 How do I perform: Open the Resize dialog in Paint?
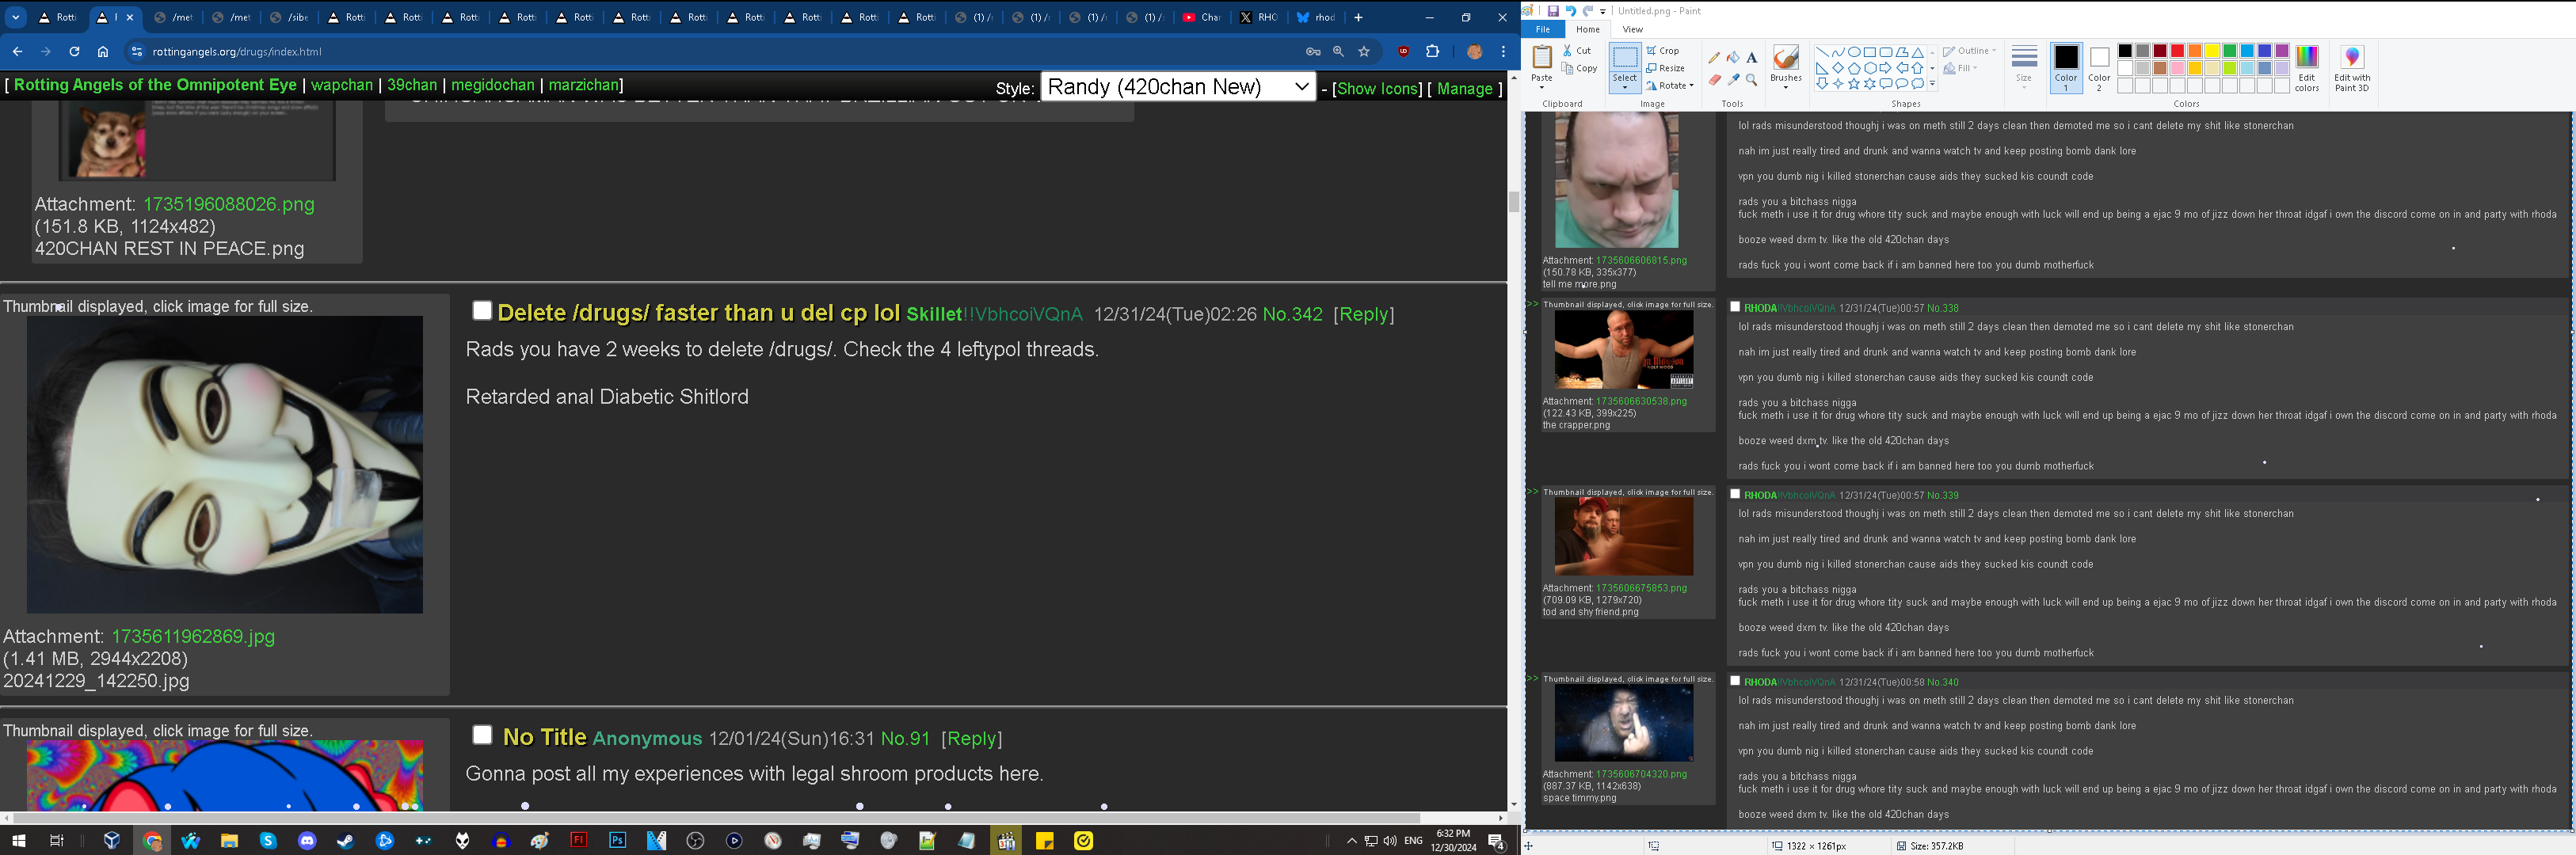1666,68
